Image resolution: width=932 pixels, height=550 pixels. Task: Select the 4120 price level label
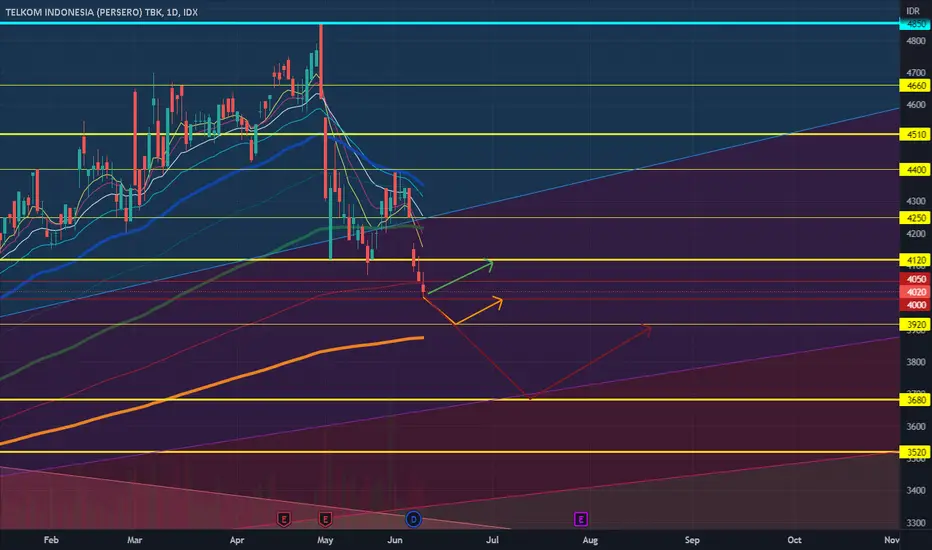[915, 260]
